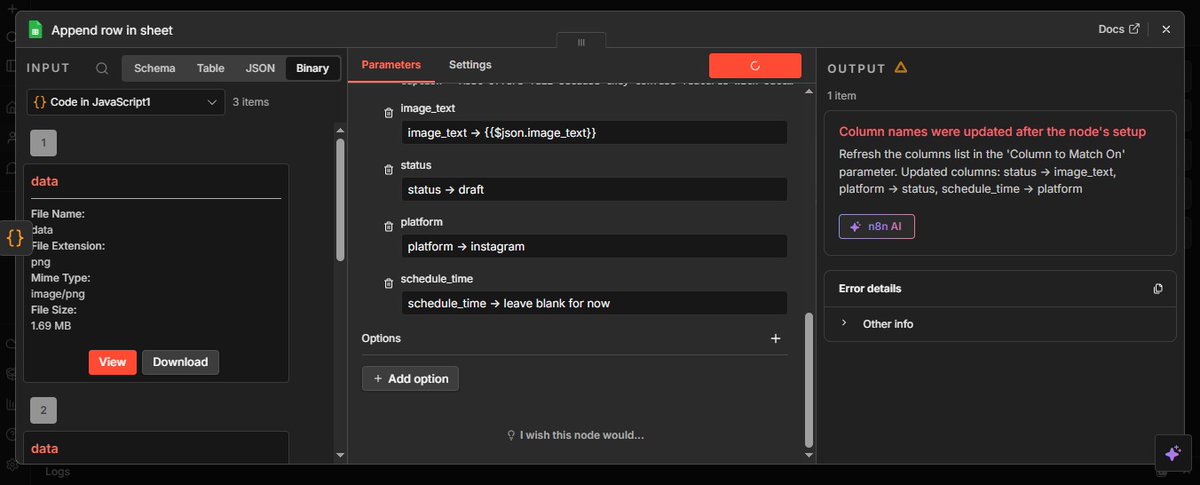Click the plus icon beside Options
This screenshot has height=485, width=1200.
click(x=775, y=339)
